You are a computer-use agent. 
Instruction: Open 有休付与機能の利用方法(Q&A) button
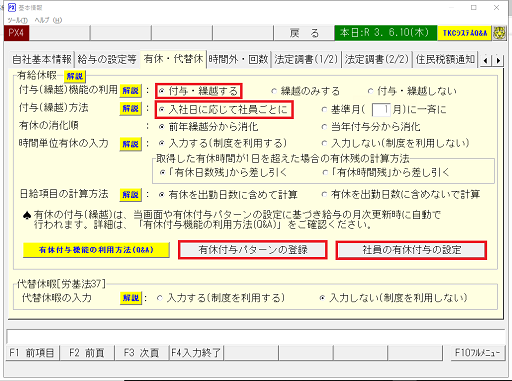coord(96,250)
